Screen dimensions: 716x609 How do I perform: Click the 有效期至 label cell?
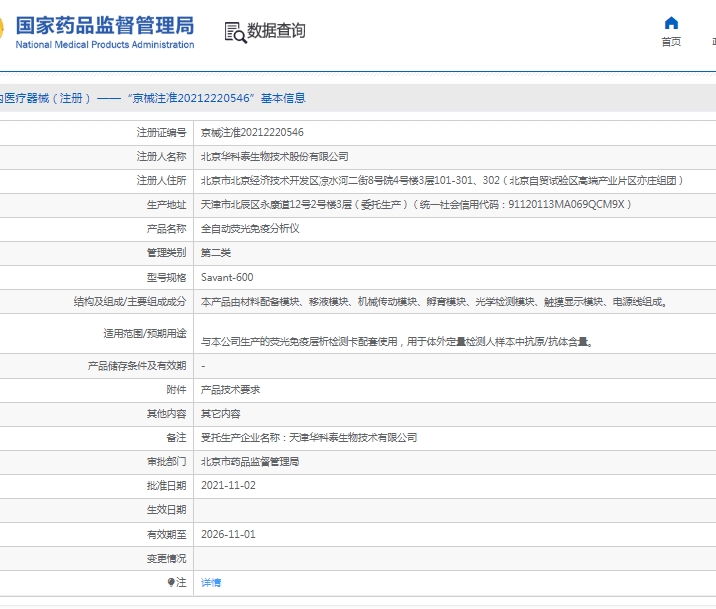click(x=166, y=534)
